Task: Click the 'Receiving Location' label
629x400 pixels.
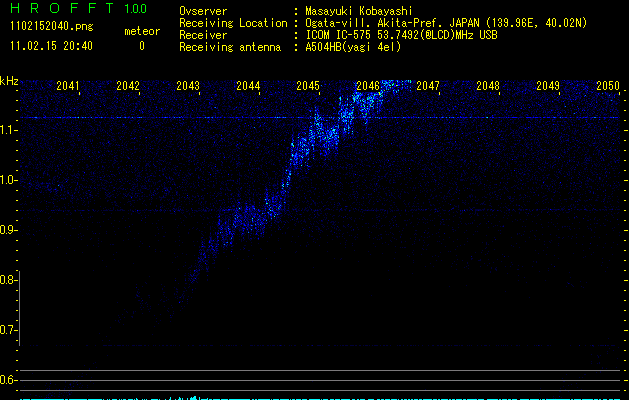Action: click(x=233, y=23)
